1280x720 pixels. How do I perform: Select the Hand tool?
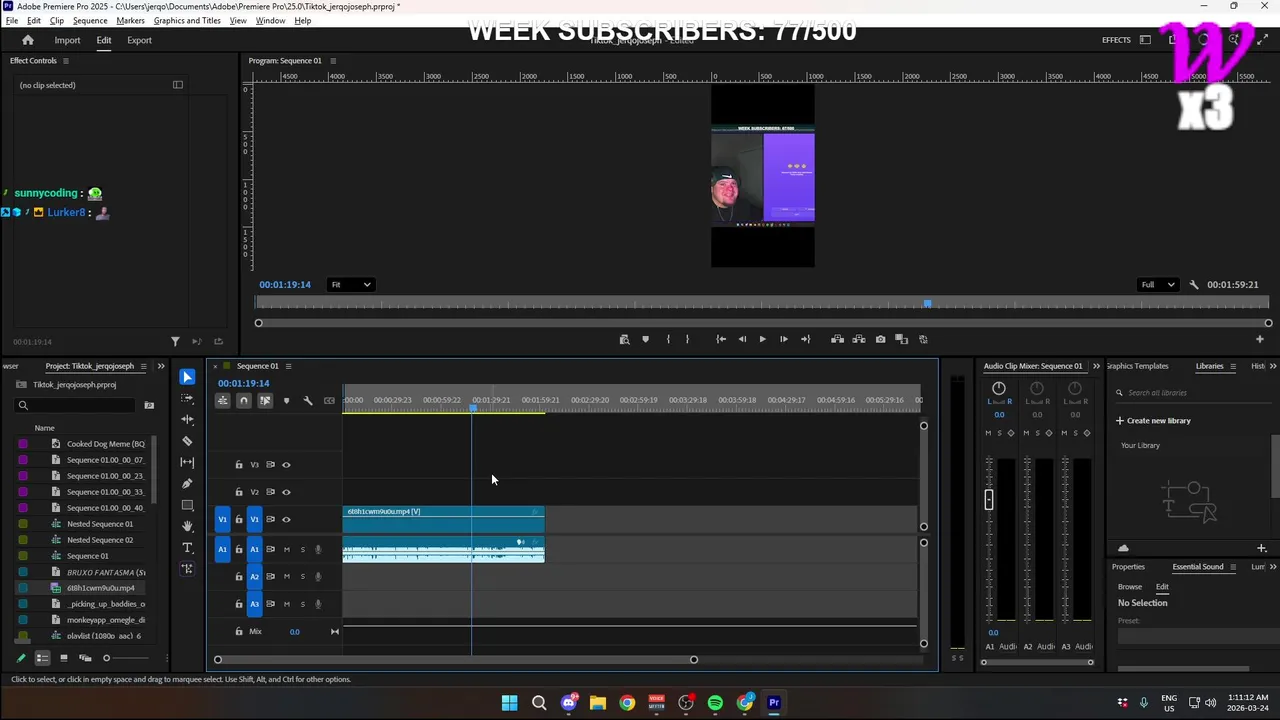[187, 526]
